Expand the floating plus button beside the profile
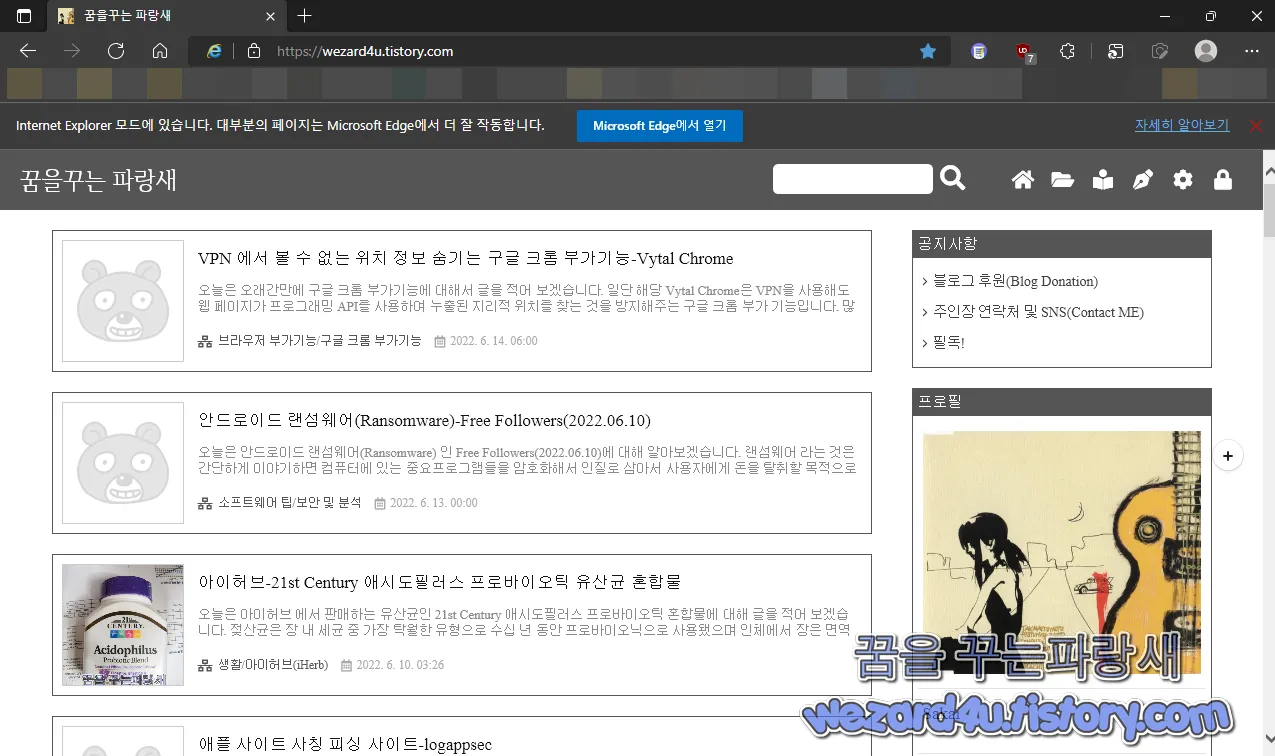The width and height of the screenshot is (1275, 756). click(1228, 455)
